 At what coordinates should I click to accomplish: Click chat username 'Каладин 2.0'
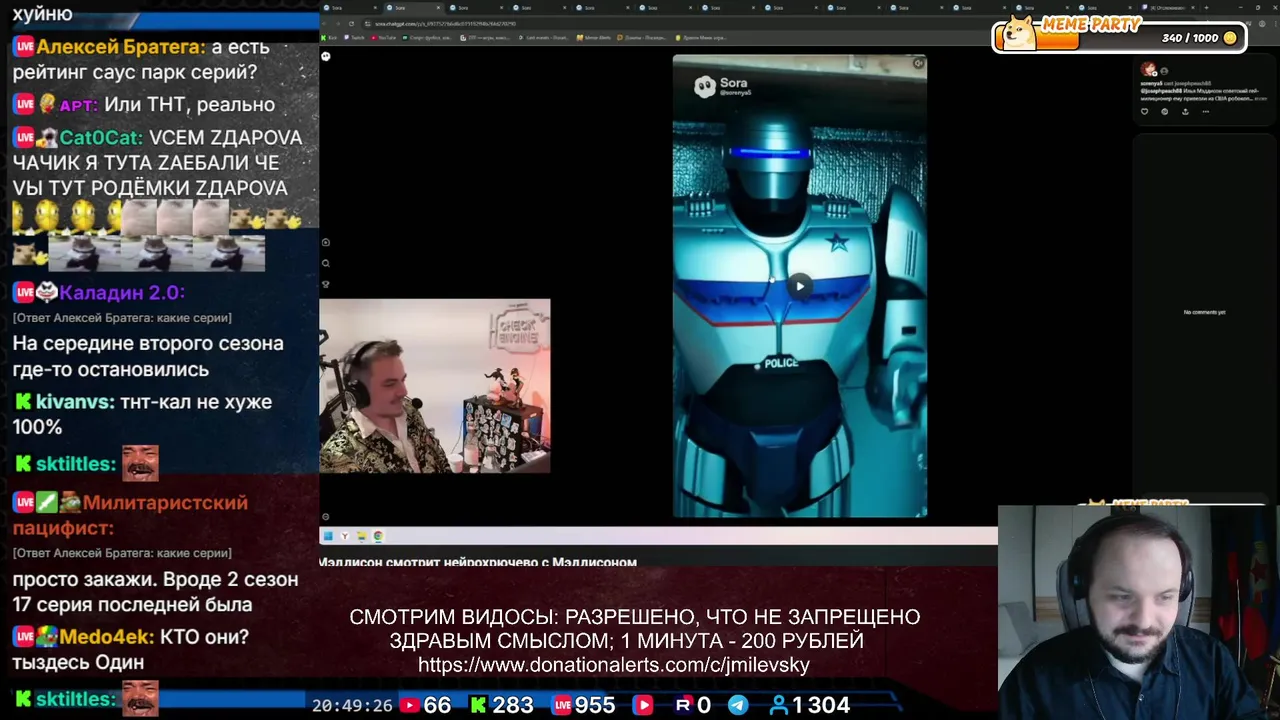click(x=122, y=292)
